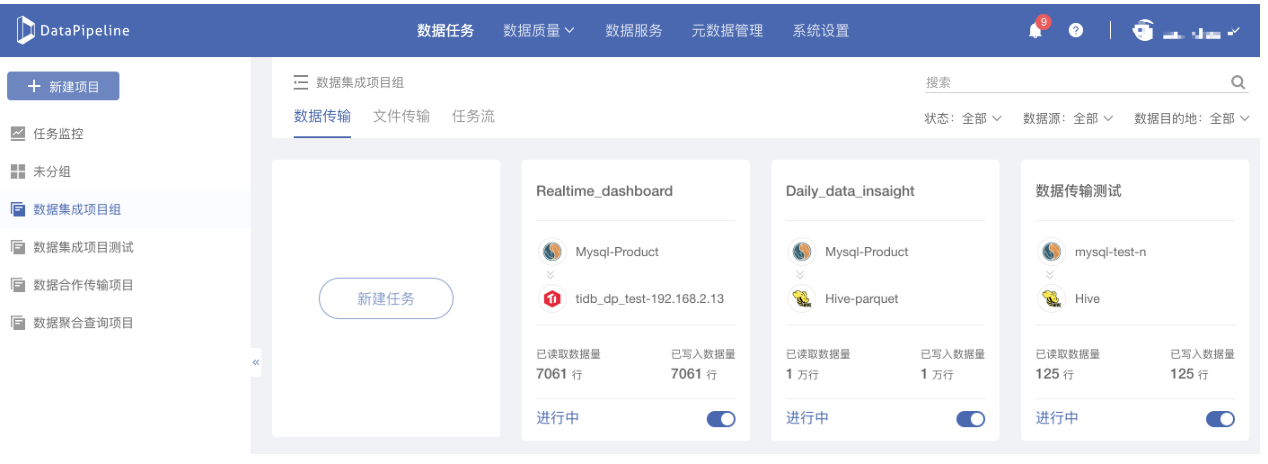Click the 新建任务 button

point(386,298)
